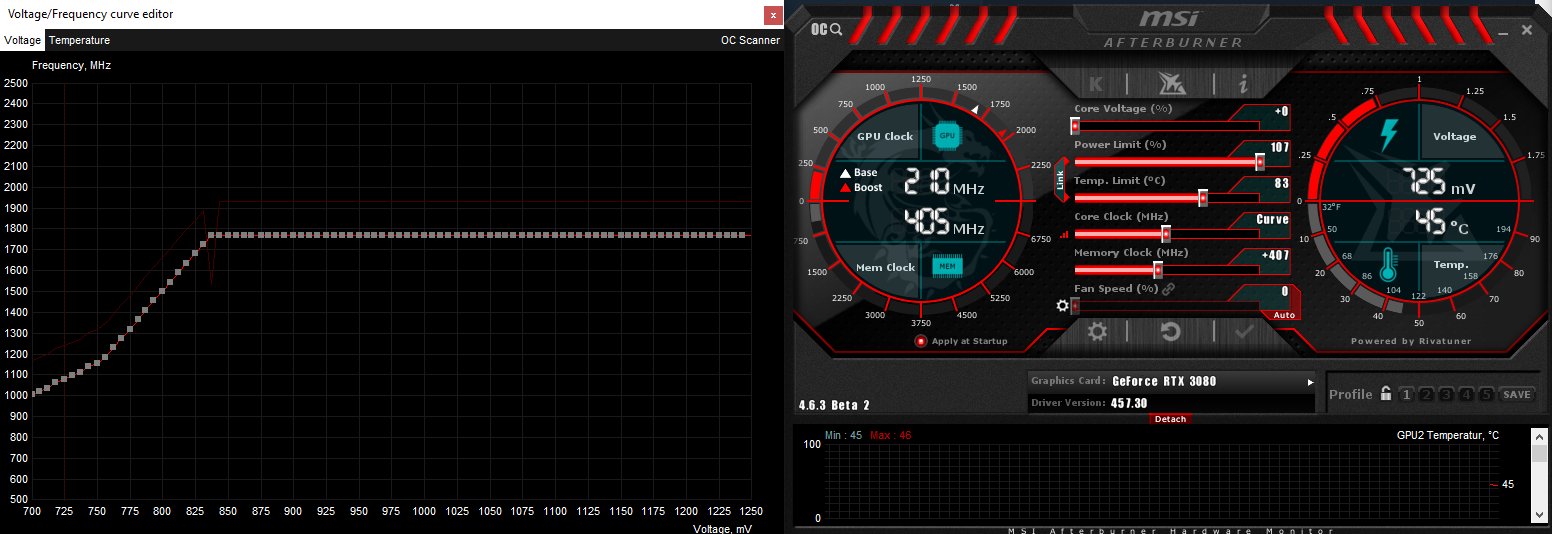
Task: Launch MSI Kombustor with K icon
Action: click(x=1096, y=83)
